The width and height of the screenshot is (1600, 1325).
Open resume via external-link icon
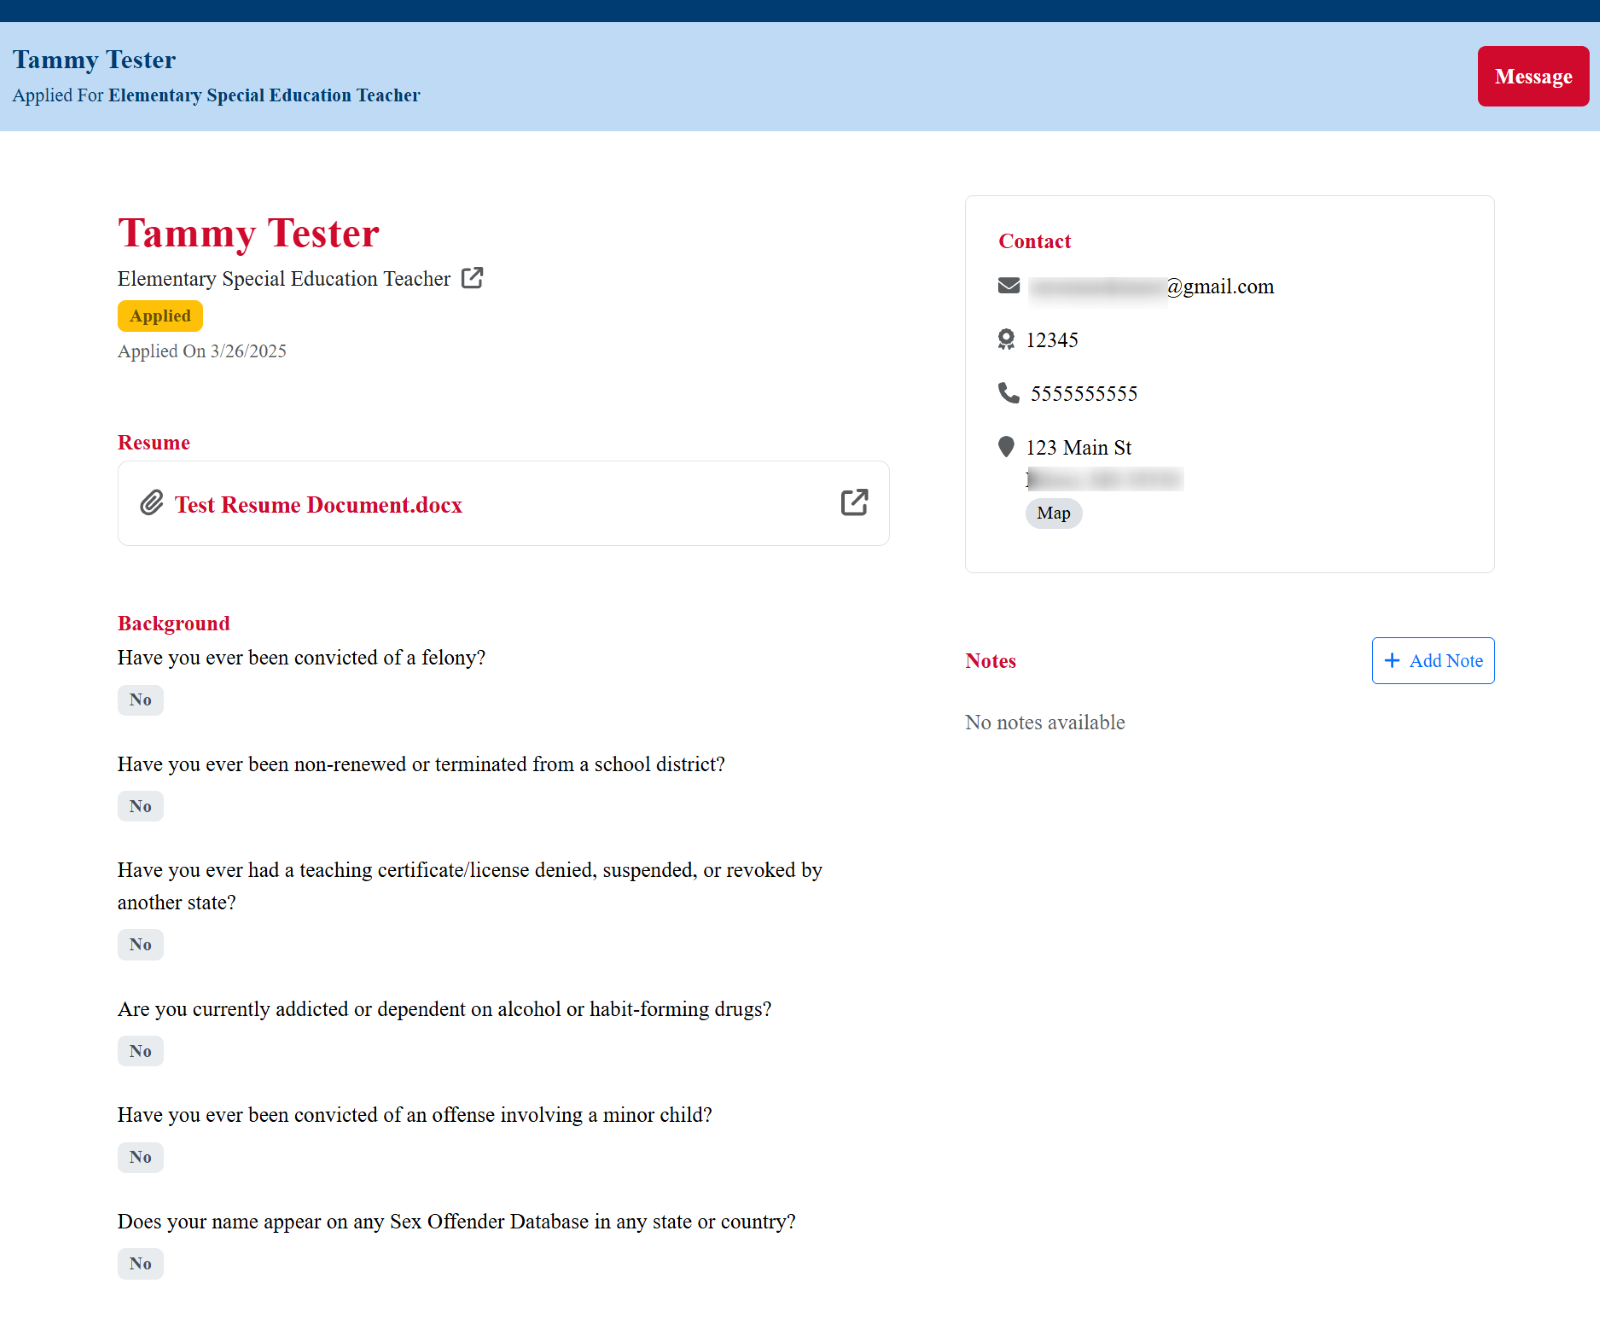click(855, 503)
